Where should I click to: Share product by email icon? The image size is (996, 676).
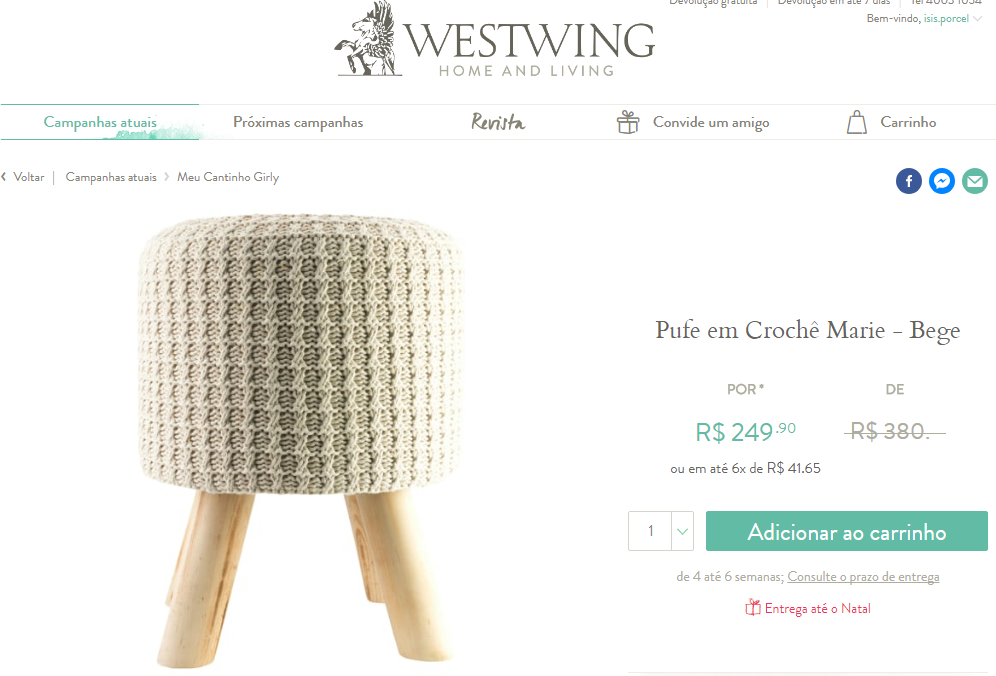[974, 181]
